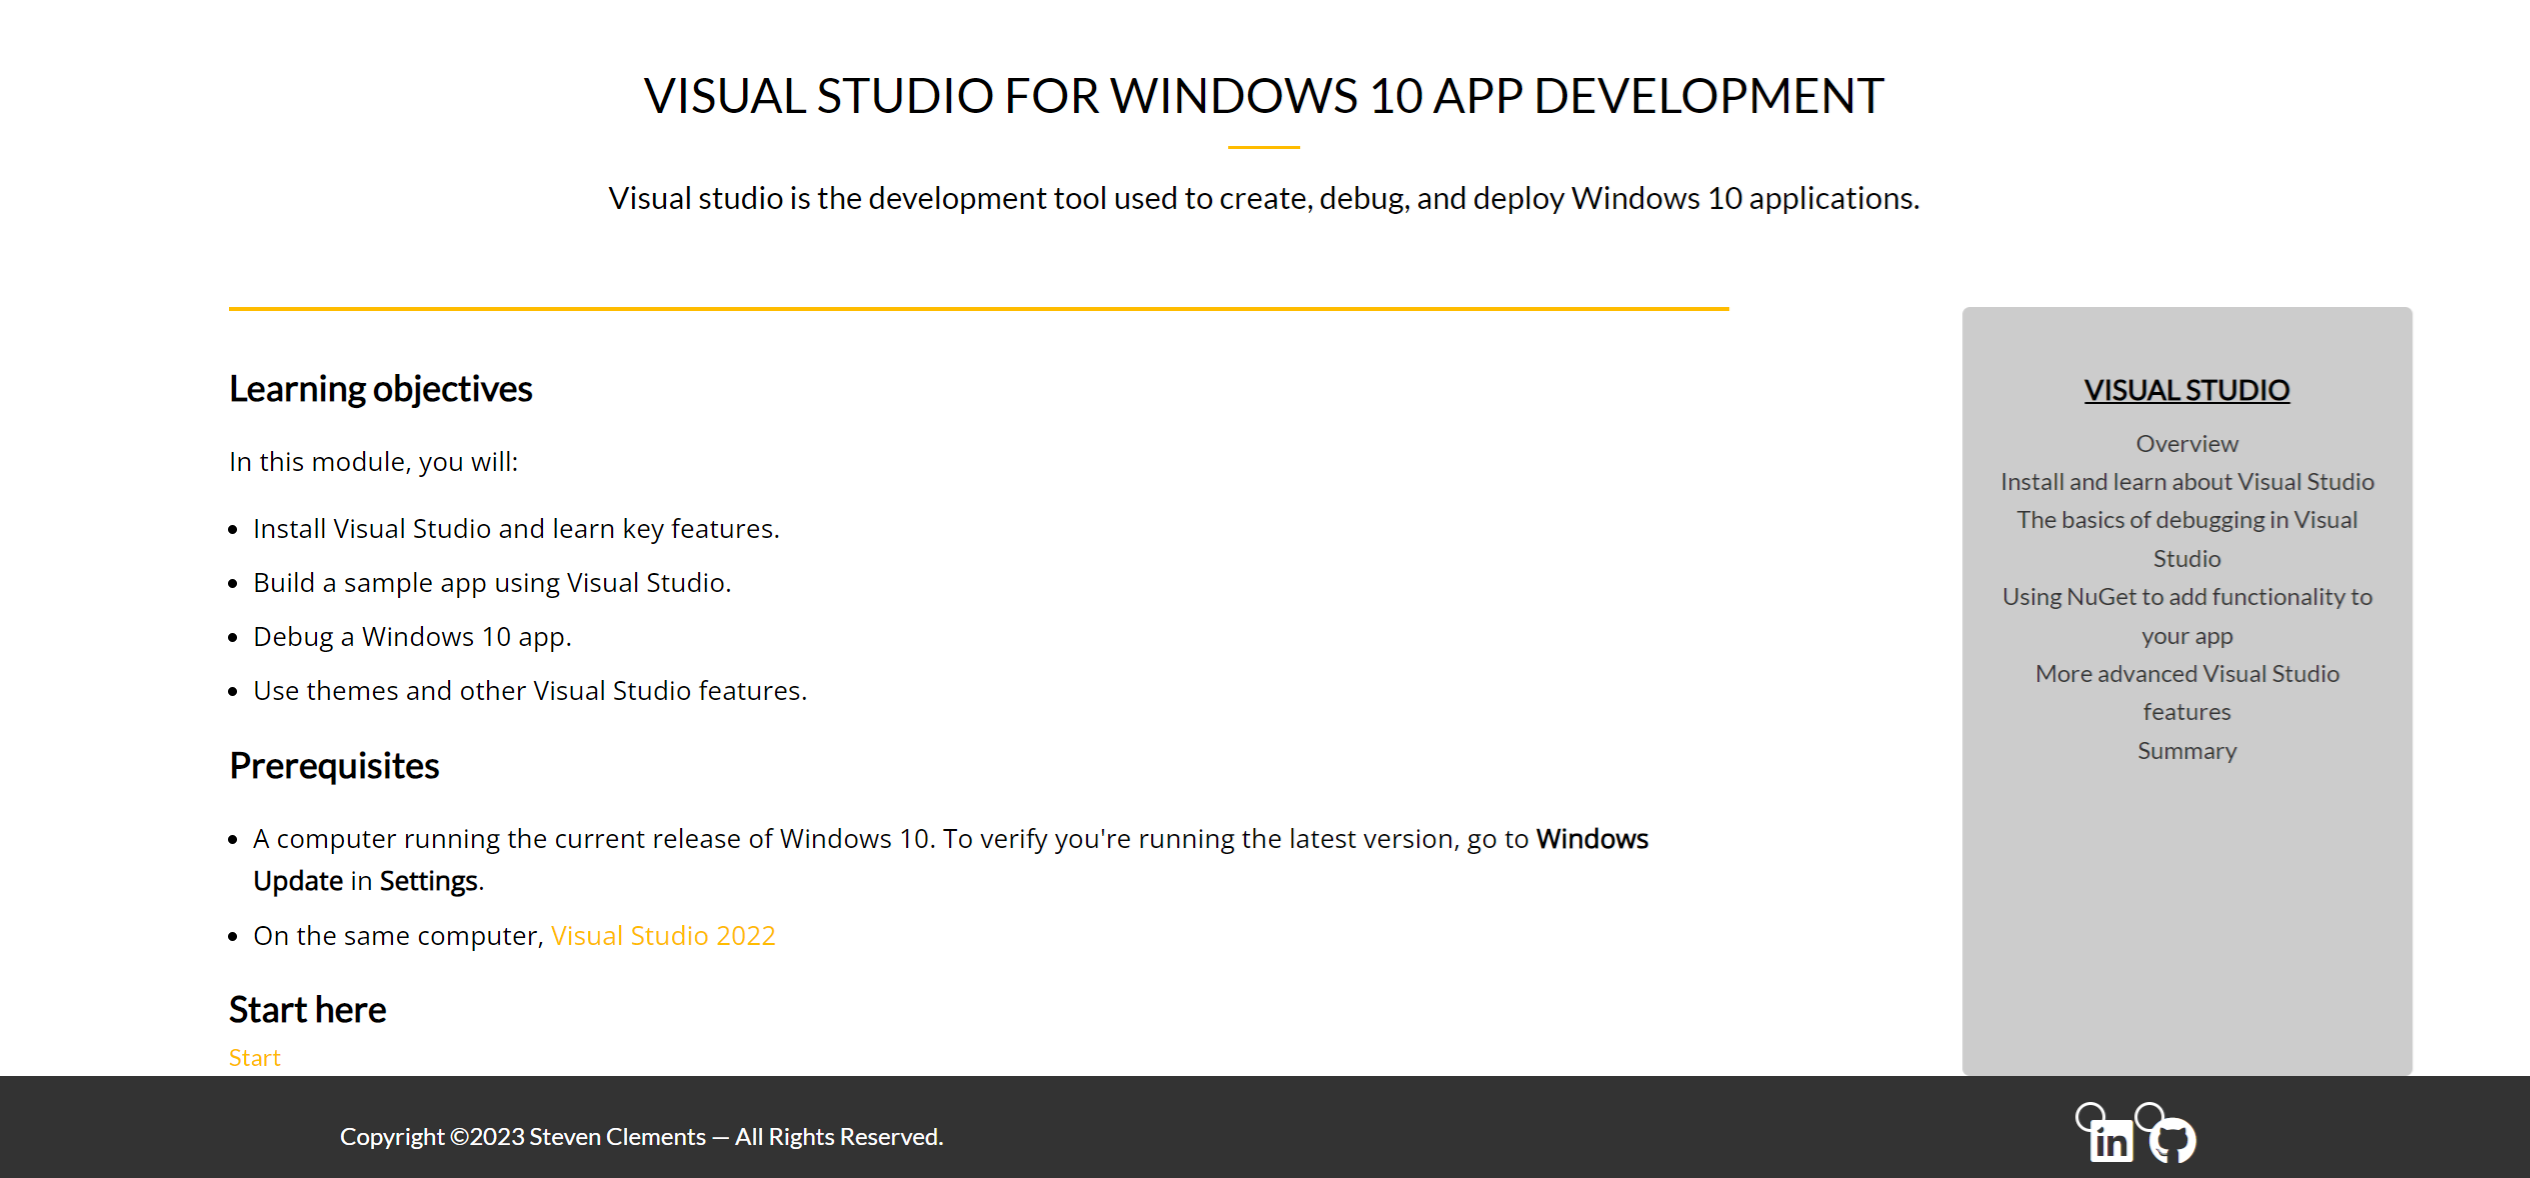Click the Visual Studio 2022 link
Viewport: 2530px width, 1178px height.
pyautogui.click(x=663, y=935)
